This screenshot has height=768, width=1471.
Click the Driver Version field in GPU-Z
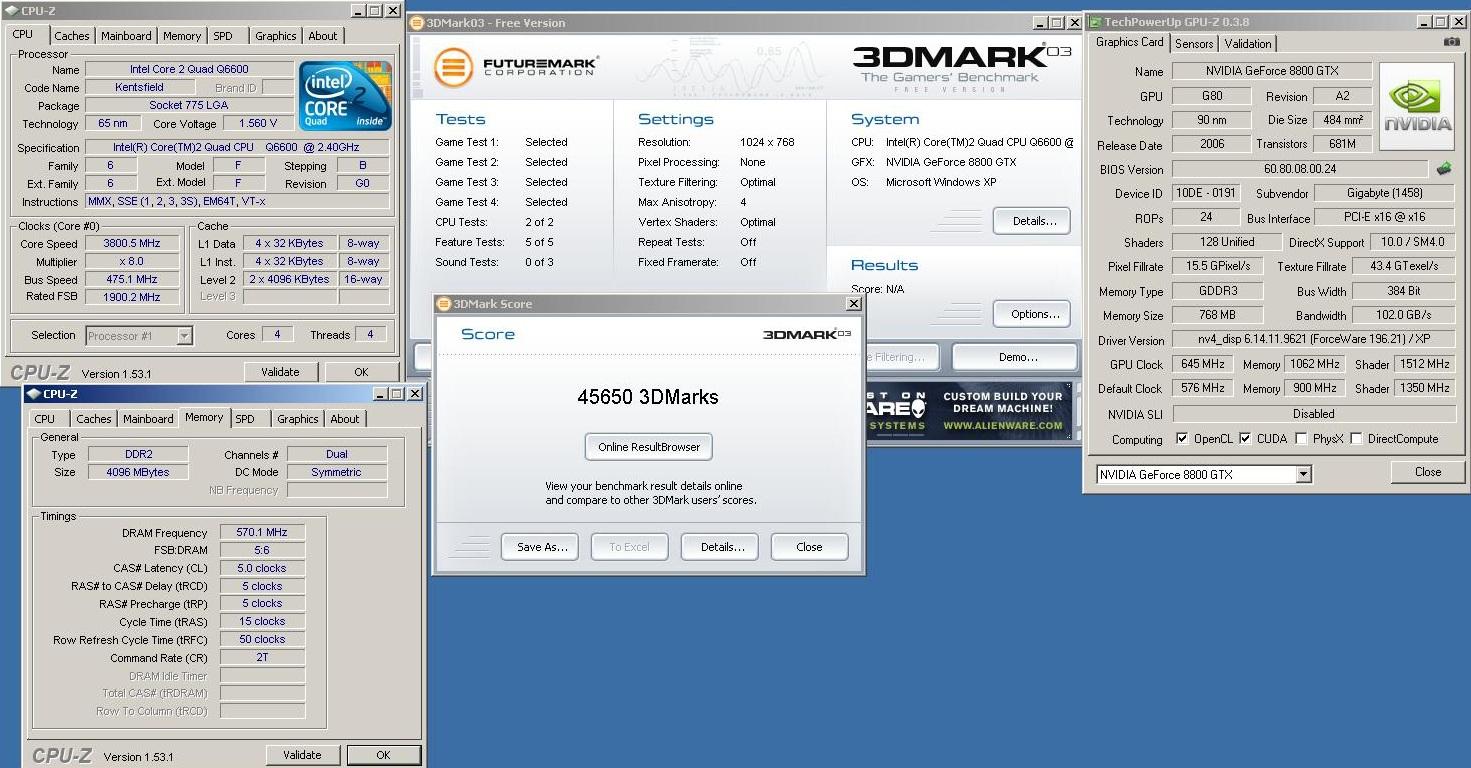(x=1313, y=340)
